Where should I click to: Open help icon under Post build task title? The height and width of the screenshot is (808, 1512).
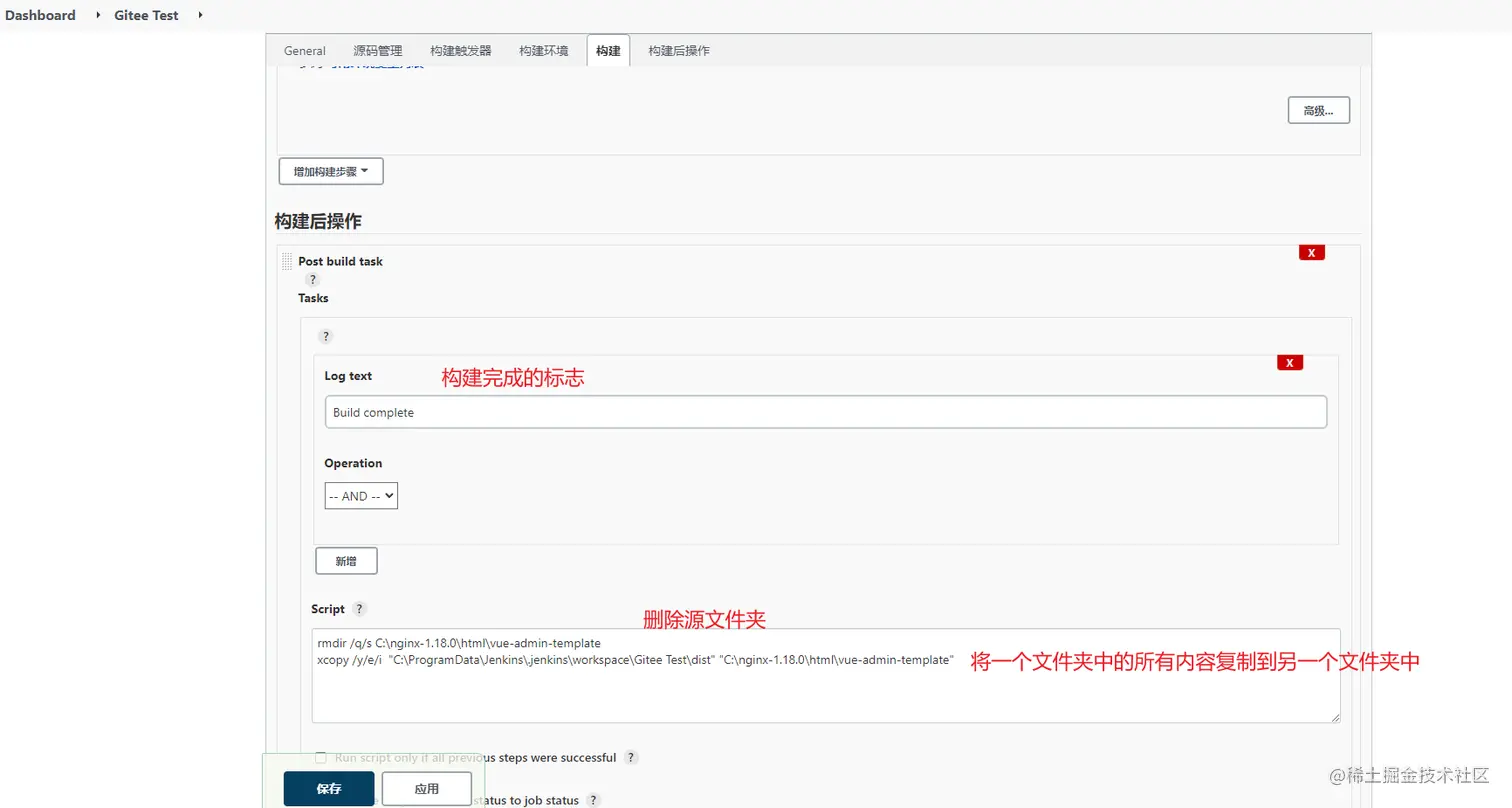click(312, 280)
